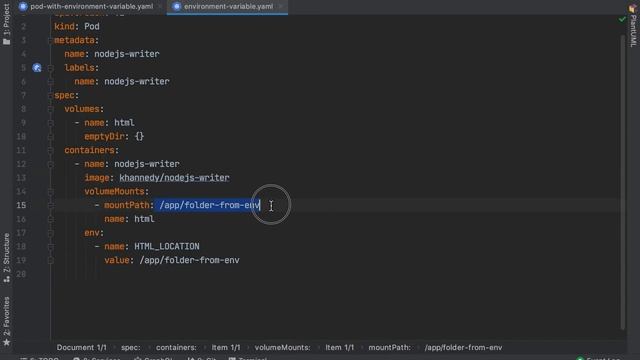Image resolution: width=640 pixels, height=360 pixels.
Task: Fold the mountPath list item on line 15
Action: (50, 205)
